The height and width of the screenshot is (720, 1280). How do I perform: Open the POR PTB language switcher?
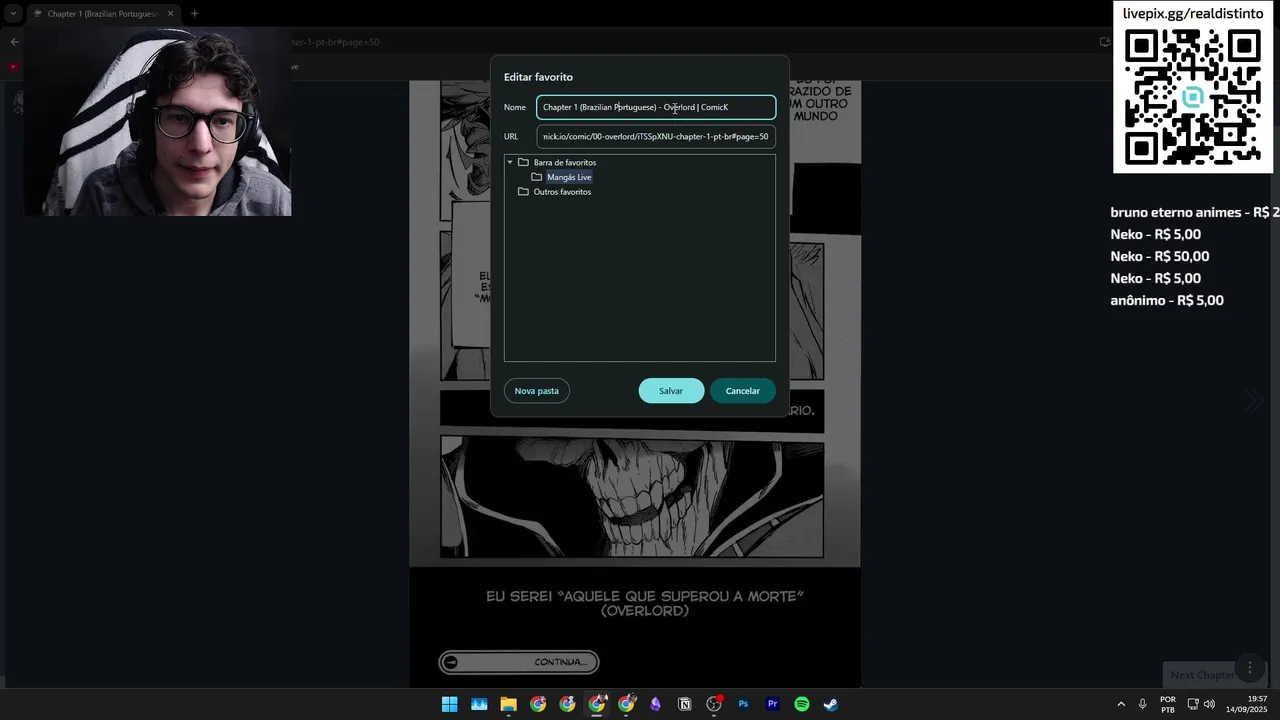(x=1168, y=704)
